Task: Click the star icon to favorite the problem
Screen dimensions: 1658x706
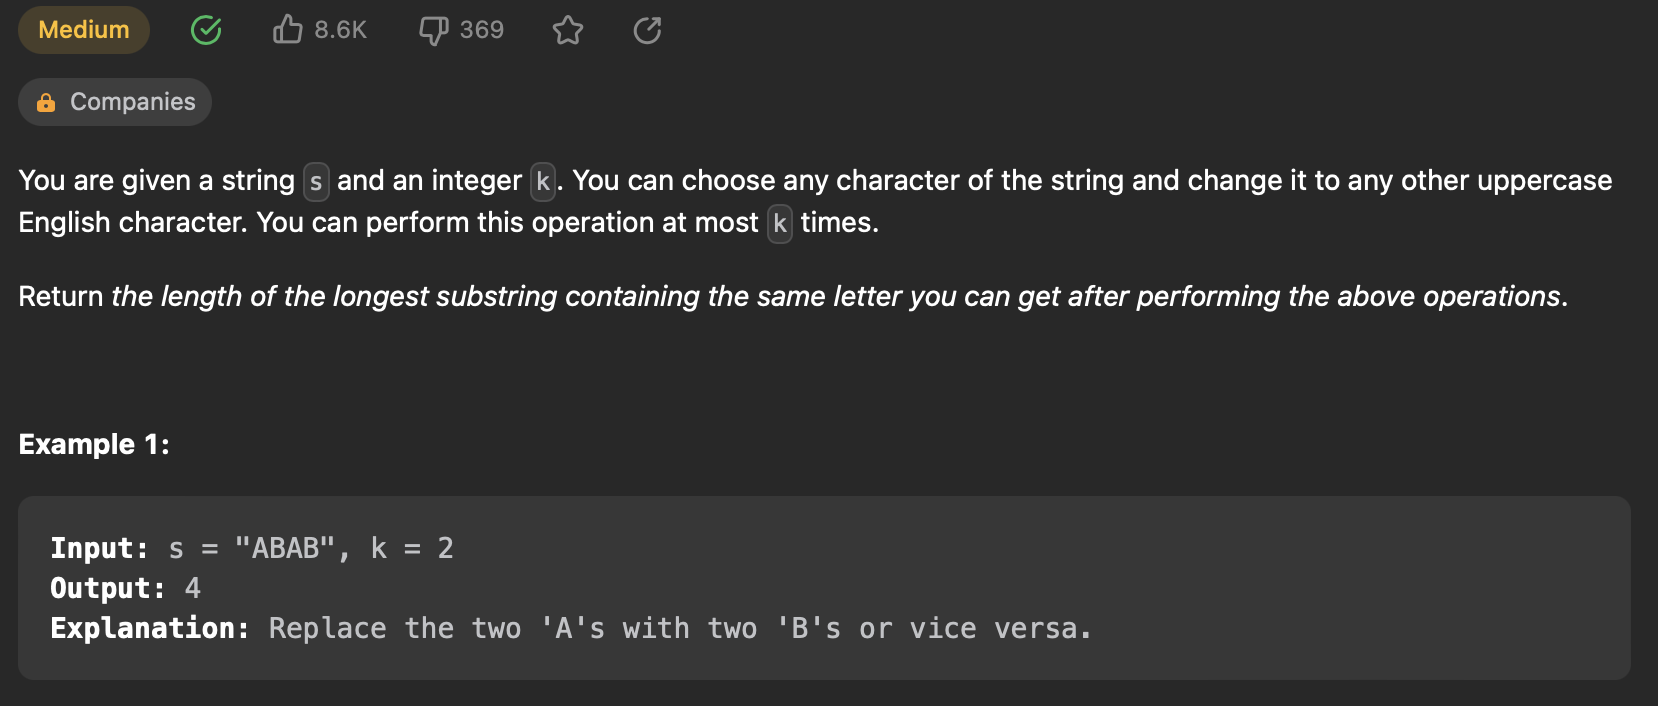Action: coord(568,30)
